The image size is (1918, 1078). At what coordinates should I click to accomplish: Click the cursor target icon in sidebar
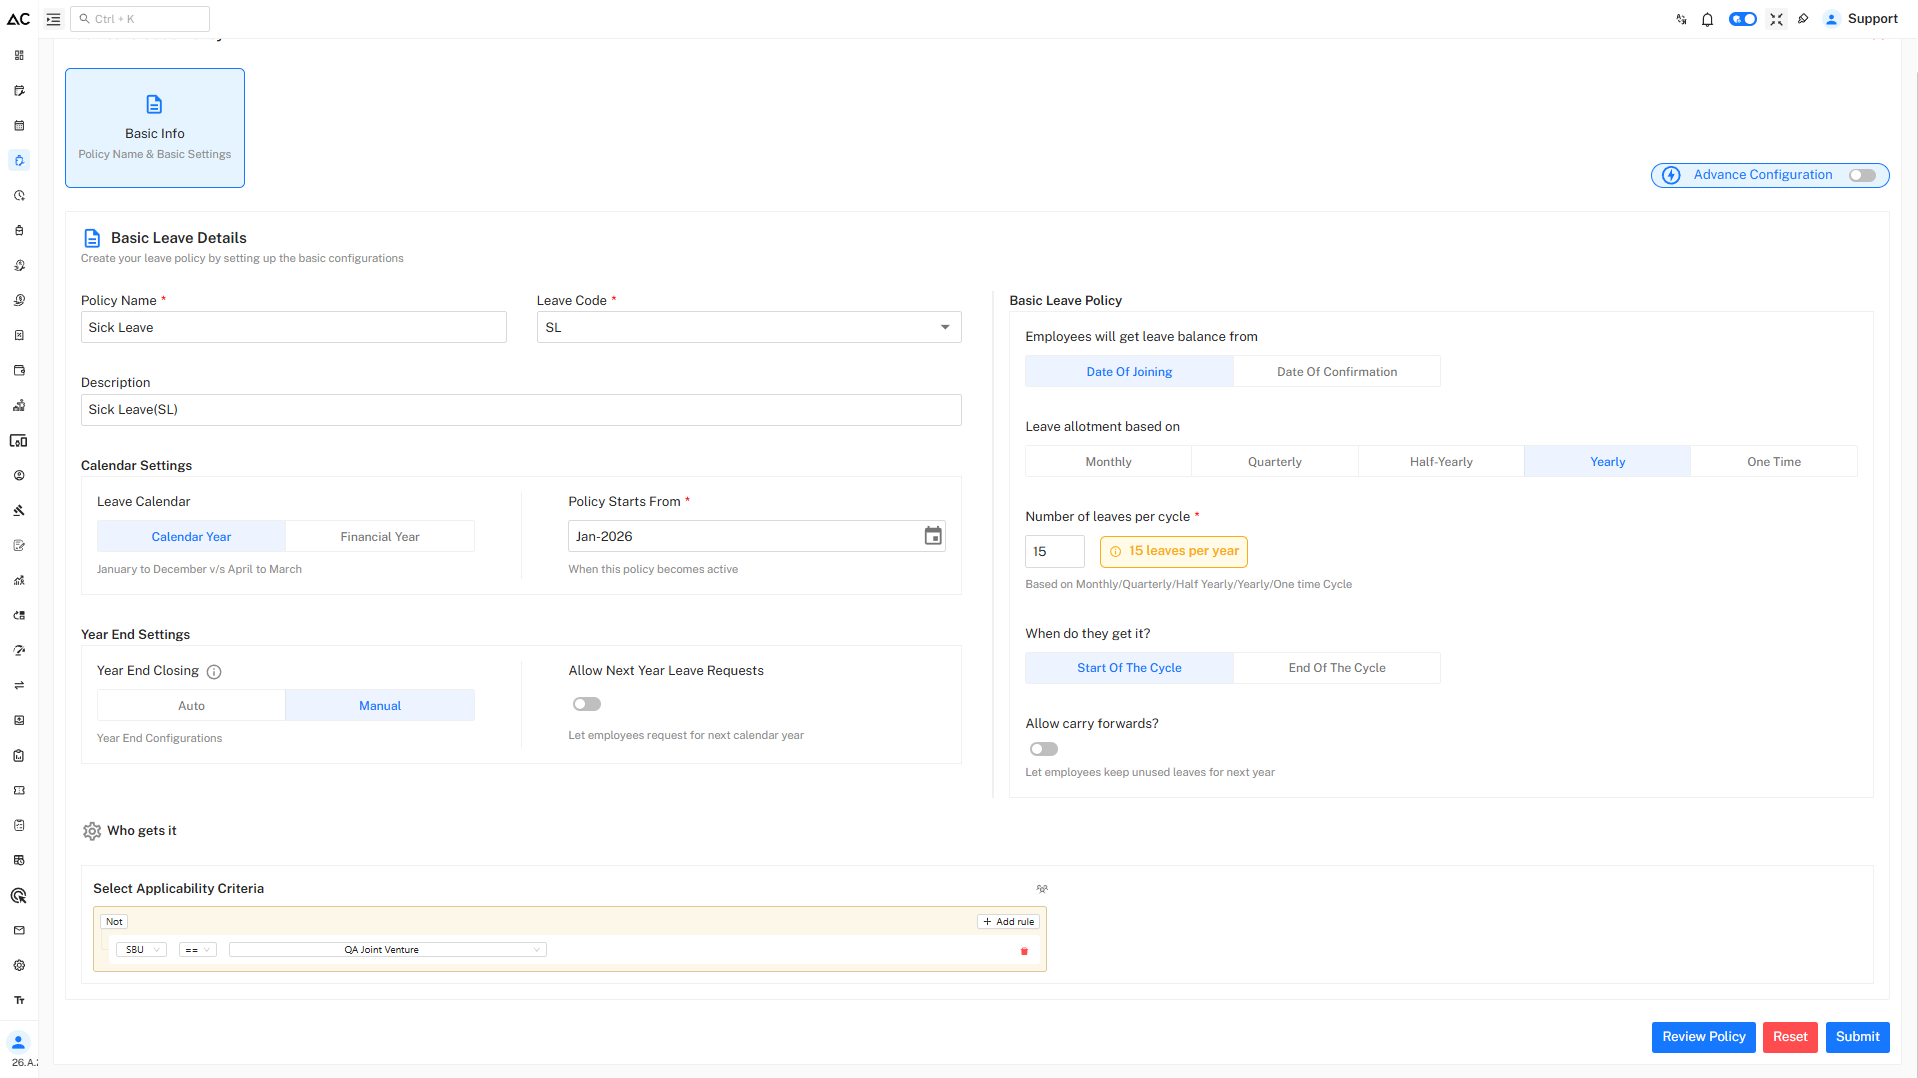point(19,896)
